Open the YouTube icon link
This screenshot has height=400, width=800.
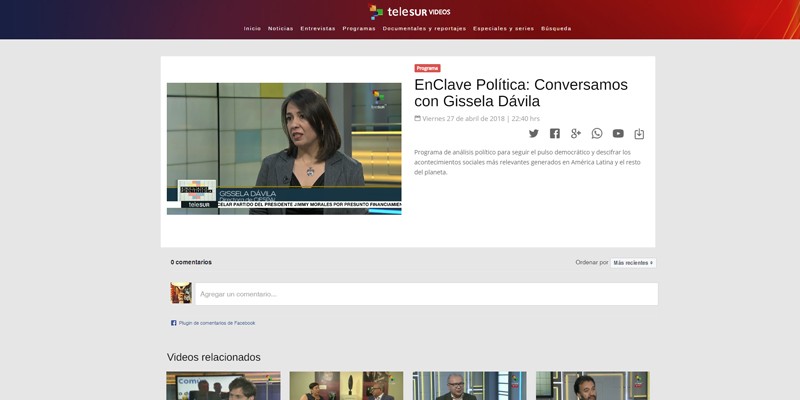618,134
